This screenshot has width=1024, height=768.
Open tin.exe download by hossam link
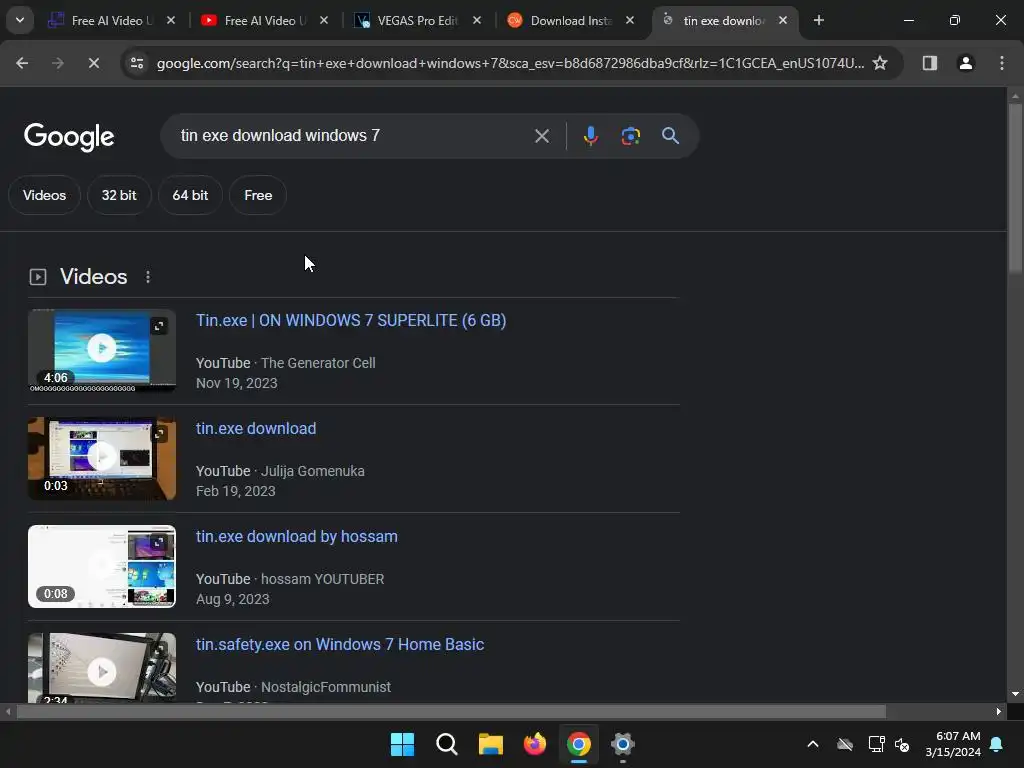296,537
